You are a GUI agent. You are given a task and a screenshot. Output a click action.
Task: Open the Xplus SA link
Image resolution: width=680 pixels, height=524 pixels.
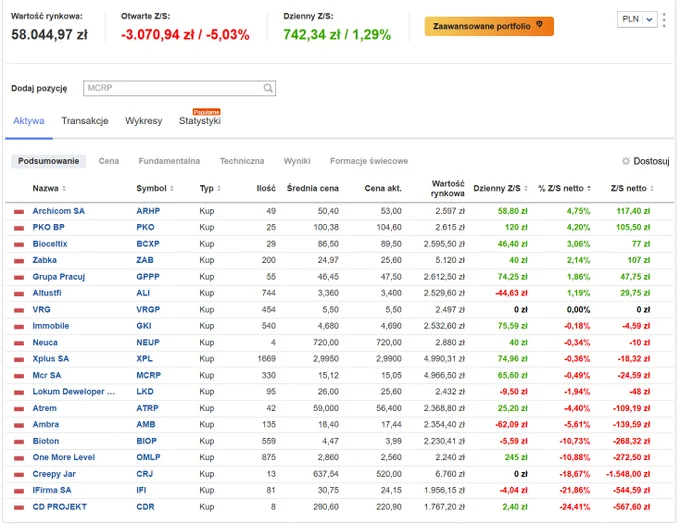point(51,359)
